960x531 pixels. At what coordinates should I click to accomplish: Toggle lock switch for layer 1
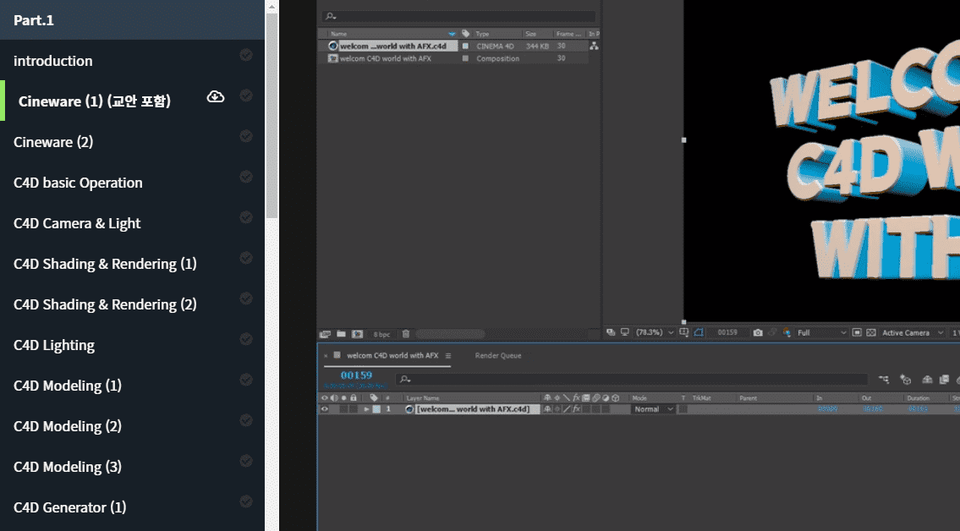coord(353,409)
